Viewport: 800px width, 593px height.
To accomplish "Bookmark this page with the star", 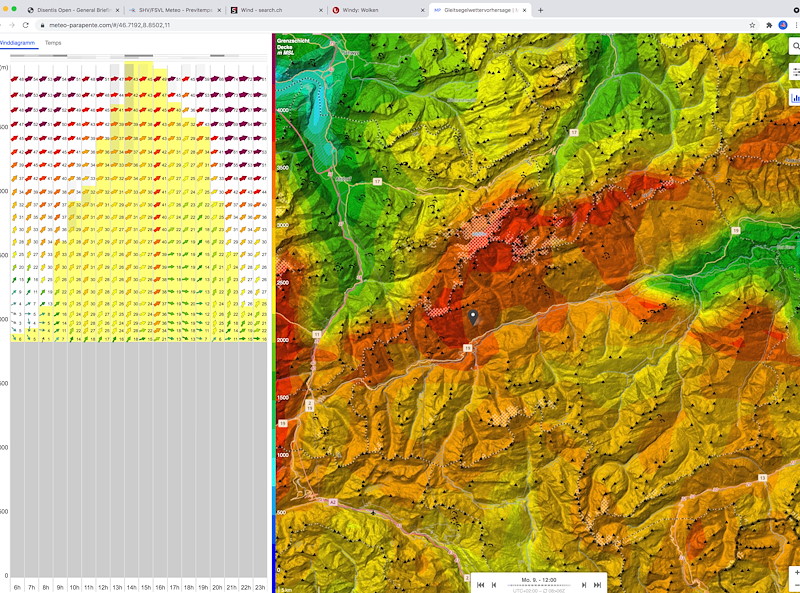I will (x=752, y=25).
